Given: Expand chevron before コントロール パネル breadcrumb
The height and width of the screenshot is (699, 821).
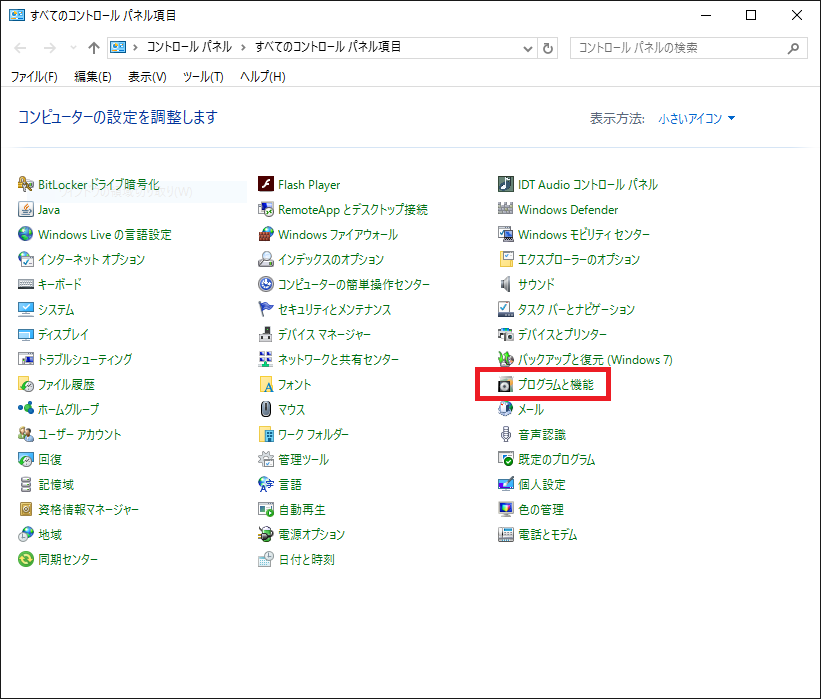Looking at the screenshot, I should coord(135,48).
